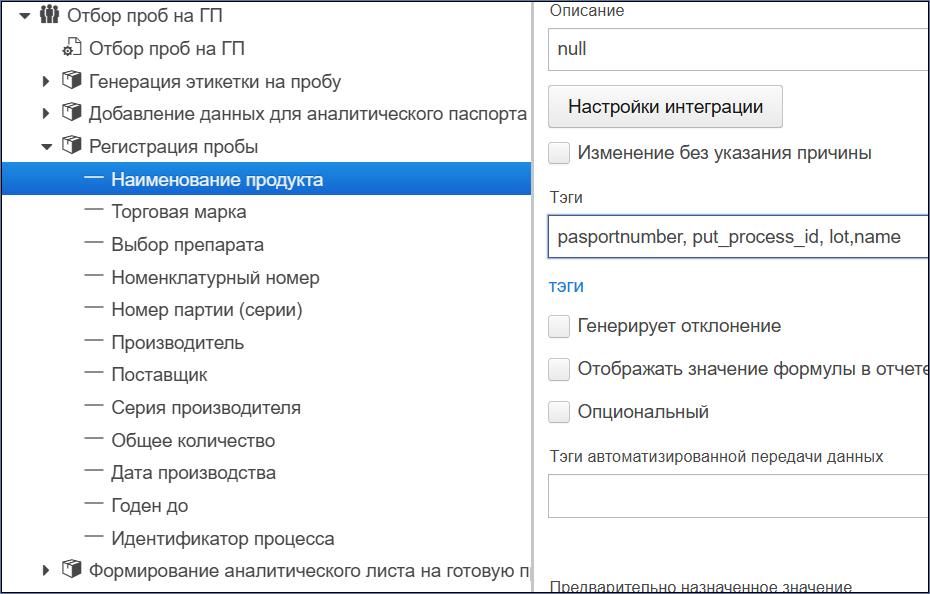Enable the Генерирует отклонение checkbox
The image size is (930, 594).
coord(559,326)
